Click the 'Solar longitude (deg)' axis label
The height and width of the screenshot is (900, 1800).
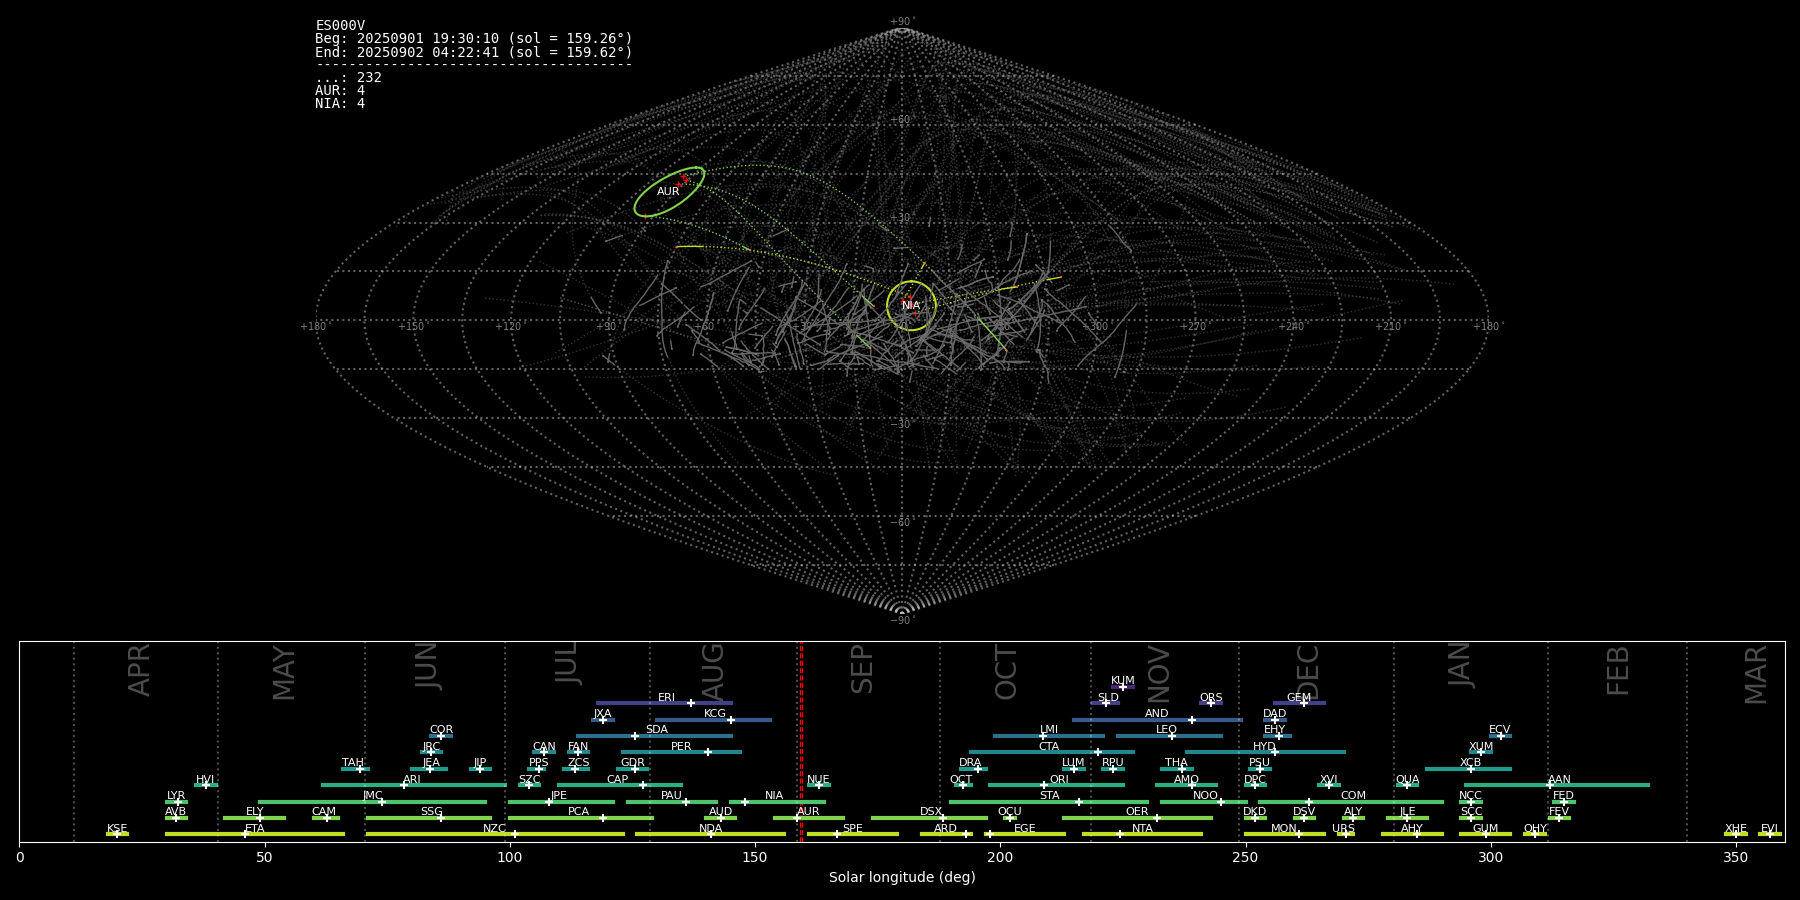coord(902,878)
